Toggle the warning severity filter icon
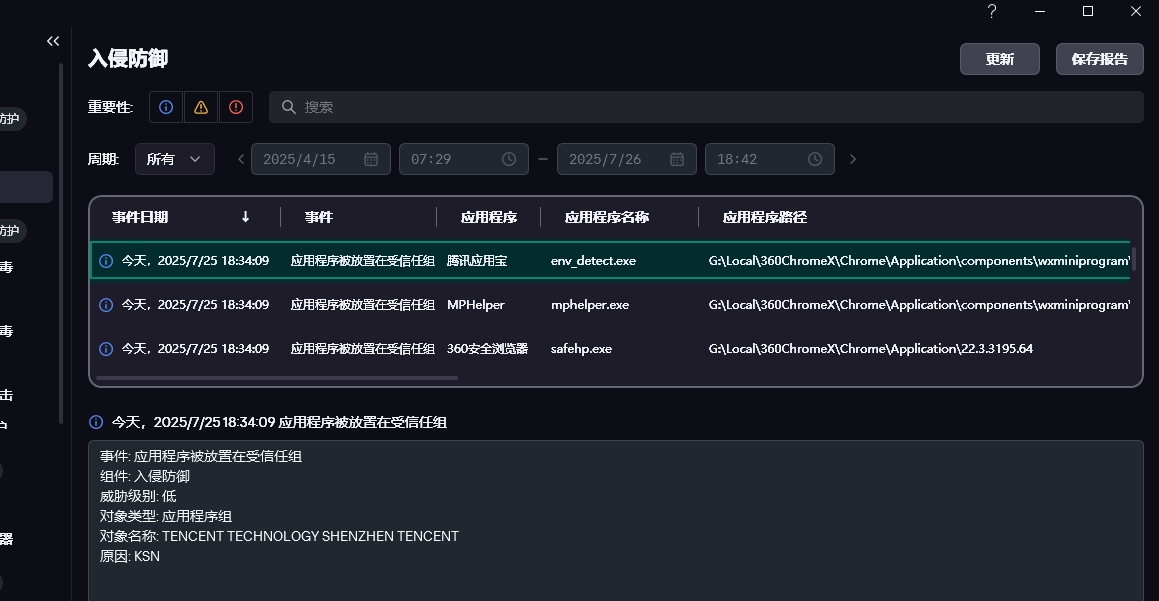The width and height of the screenshot is (1159, 601). pyautogui.click(x=201, y=107)
